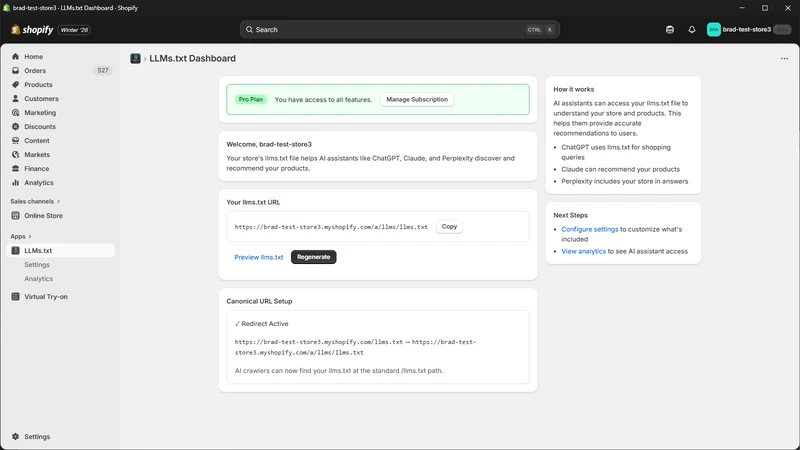The image size is (800, 450).
Task: Copy the llms.txt URL
Action: [449, 227]
